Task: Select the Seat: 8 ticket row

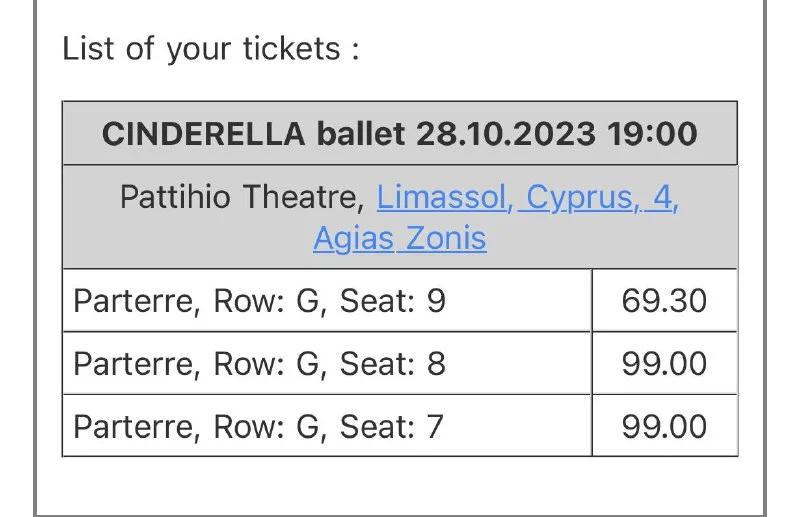Action: (326, 363)
